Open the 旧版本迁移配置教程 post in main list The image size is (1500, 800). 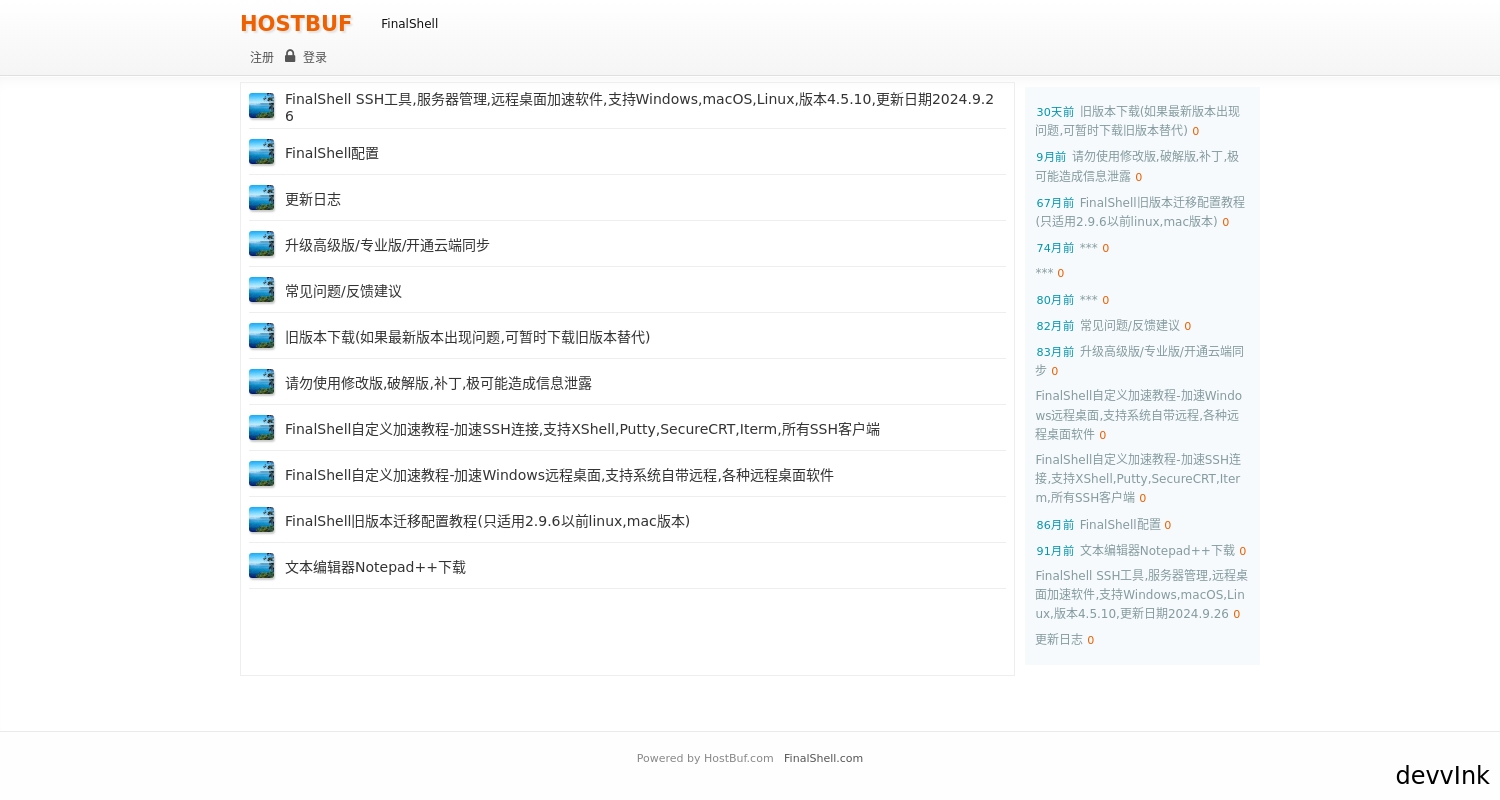pyautogui.click(x=487, y=521)
